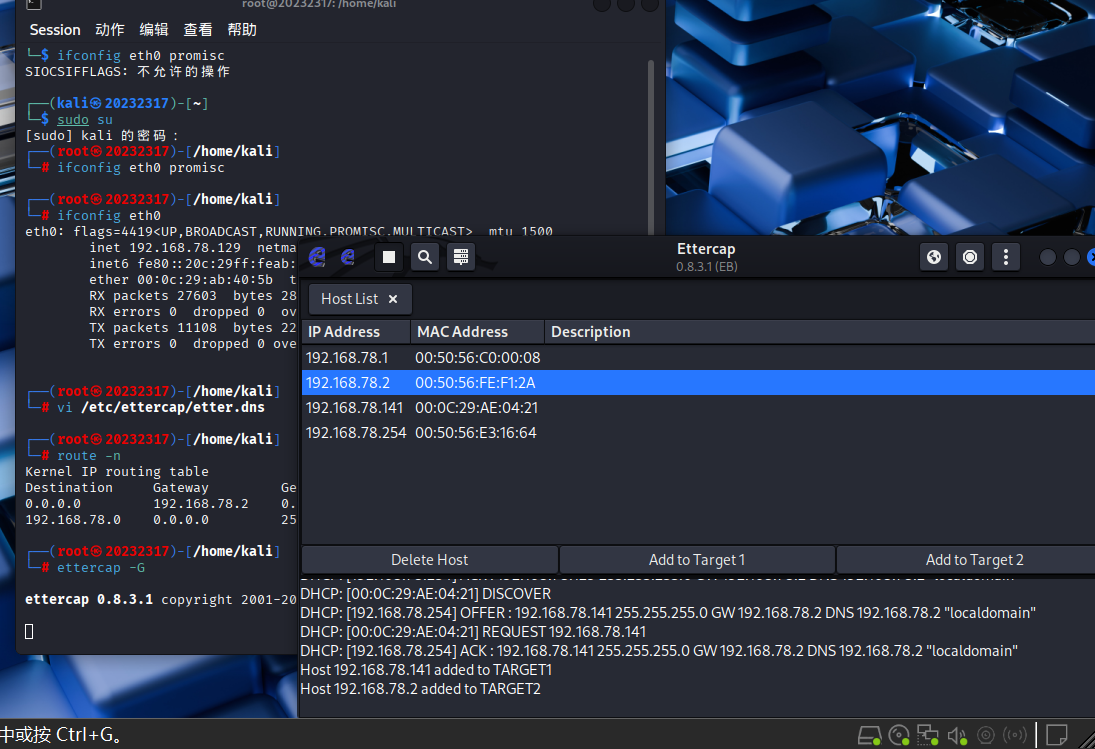
Task: Click VM wireless broadcast status icon
Action: coord(1015,735)
